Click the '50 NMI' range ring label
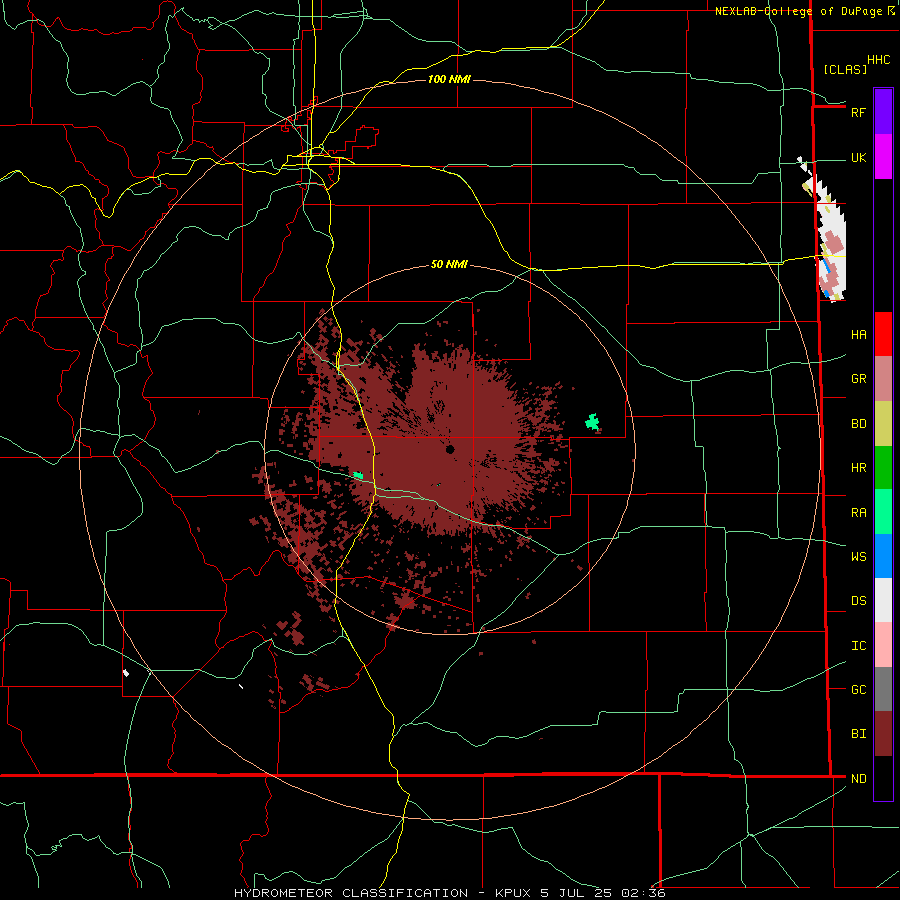Viewport: 900px width, 900px height. (x=449, y=265)
